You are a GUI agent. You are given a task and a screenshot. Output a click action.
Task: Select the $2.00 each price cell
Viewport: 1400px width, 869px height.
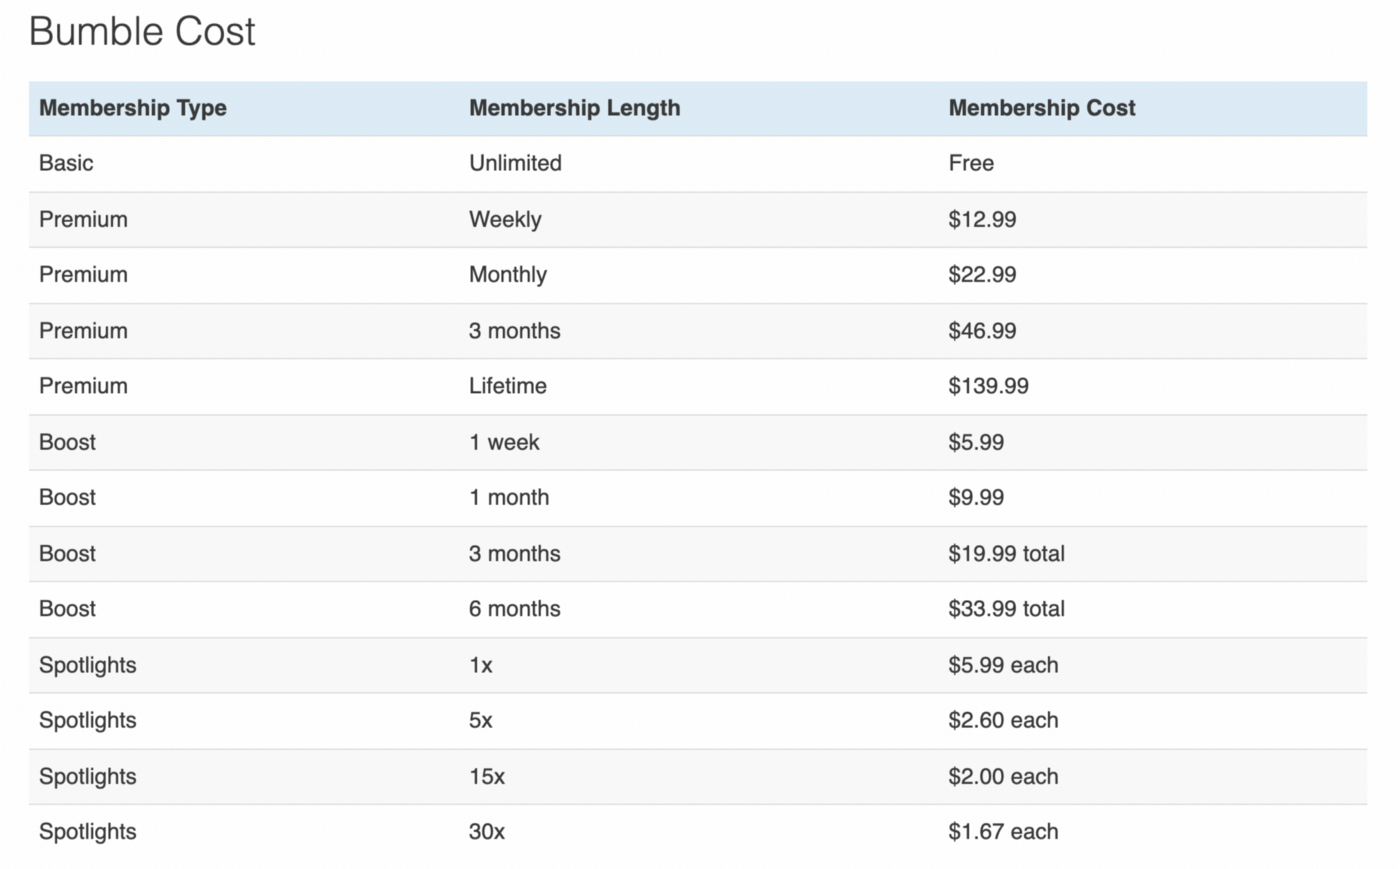click(x=1003, y=776)
